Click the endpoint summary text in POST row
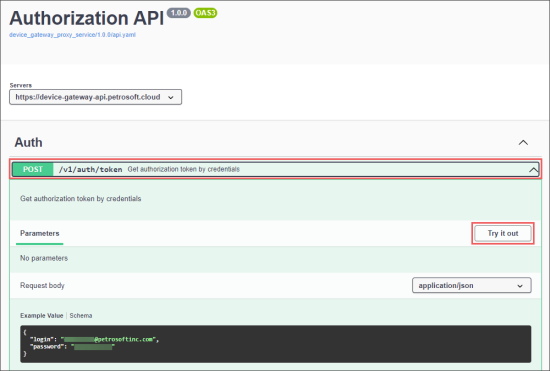This screenshot has width=550, height=371. [183, 169]
